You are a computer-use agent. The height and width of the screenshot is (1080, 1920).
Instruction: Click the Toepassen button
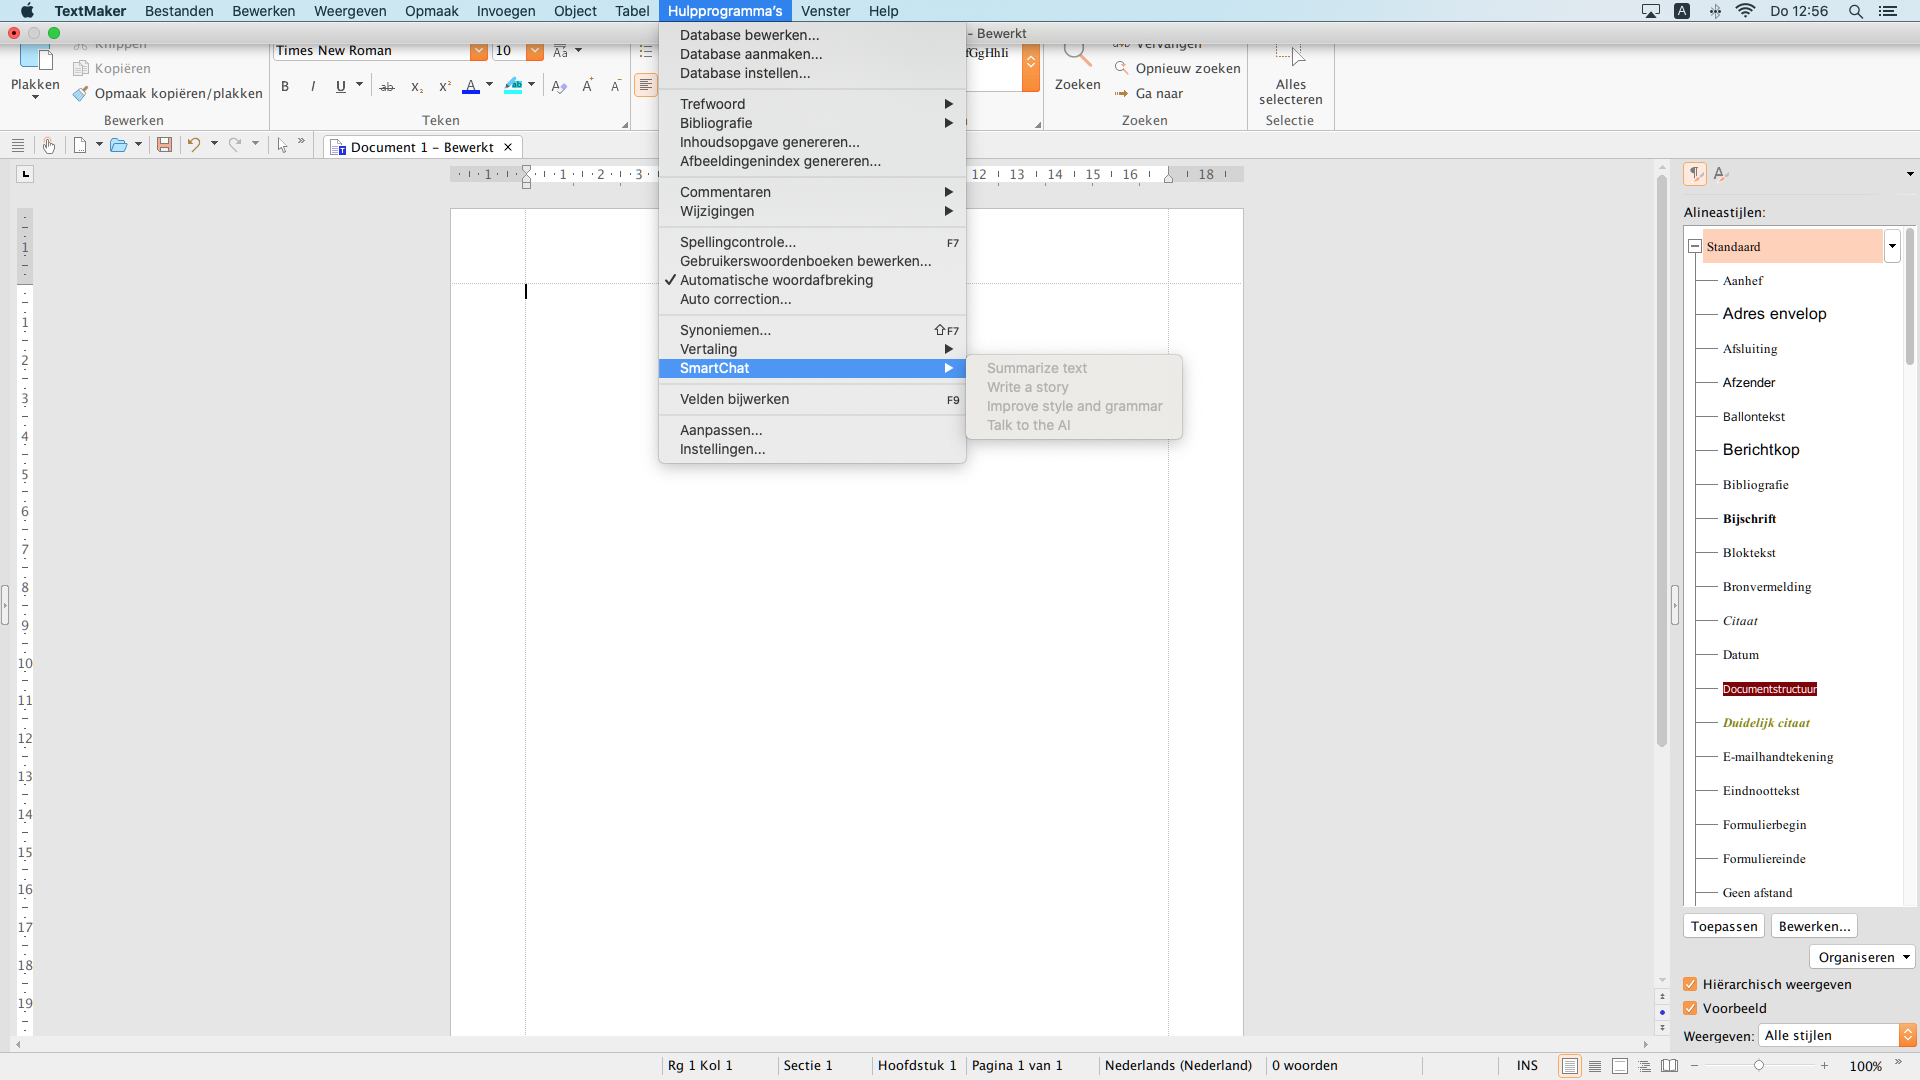pyautogui.click(x=1723, y=926)
